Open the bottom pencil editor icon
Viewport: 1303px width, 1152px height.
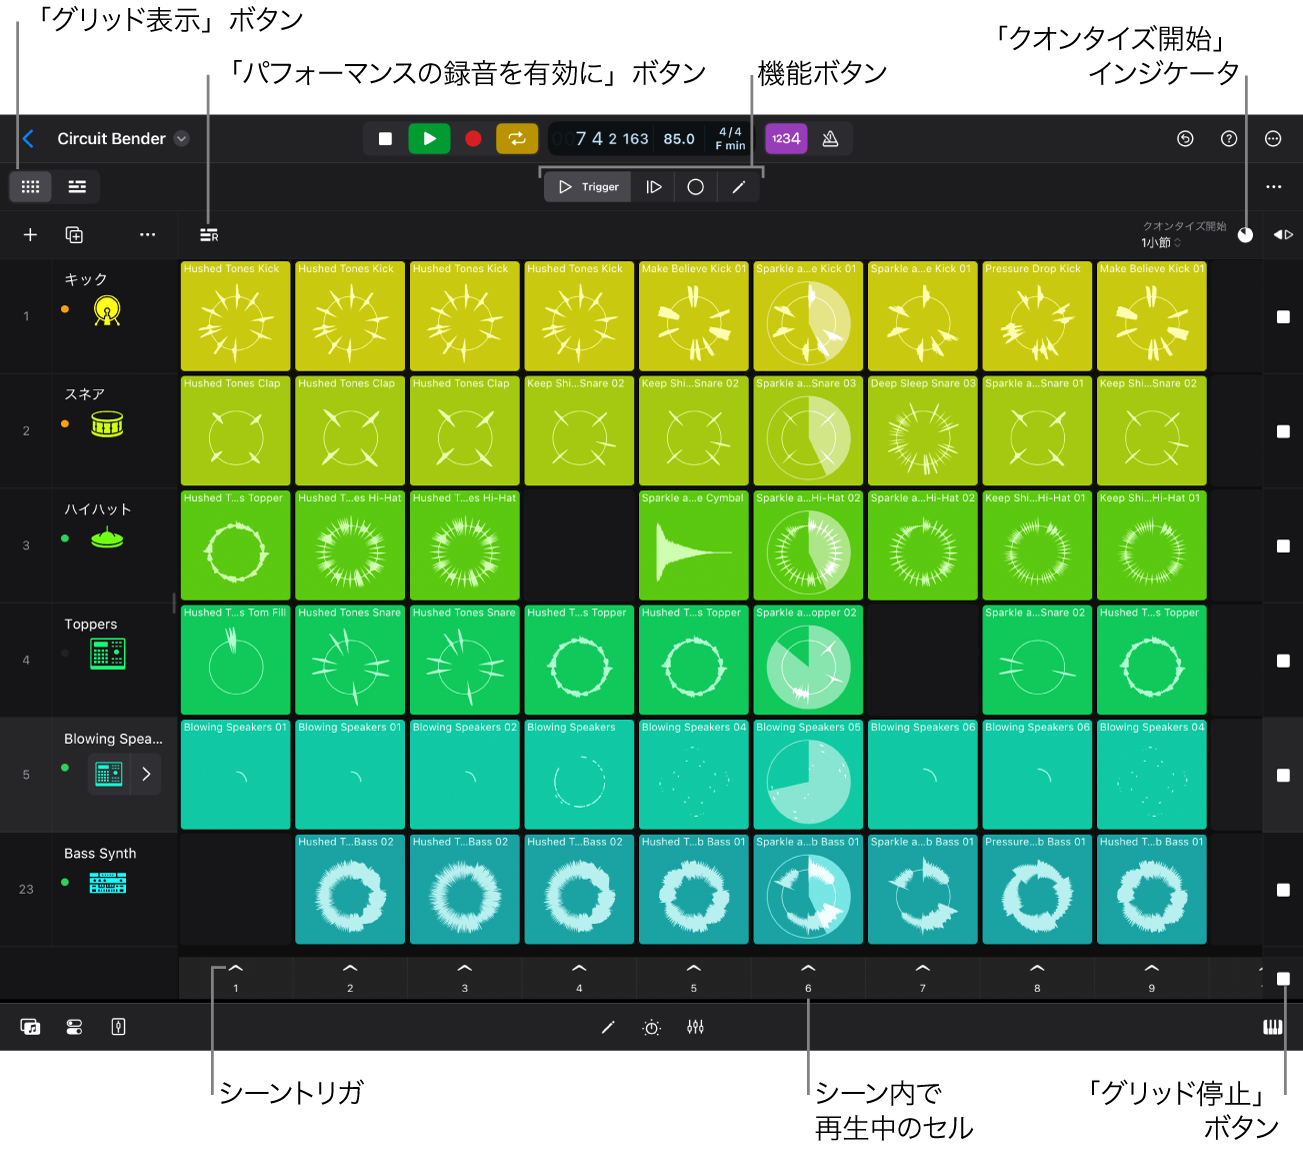coord(607,1027)
